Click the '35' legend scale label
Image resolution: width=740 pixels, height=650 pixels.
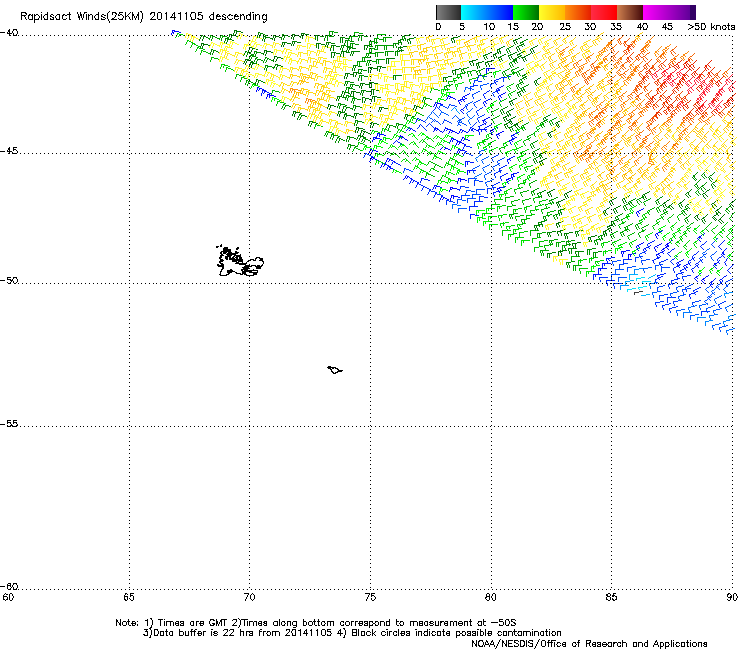616,27
